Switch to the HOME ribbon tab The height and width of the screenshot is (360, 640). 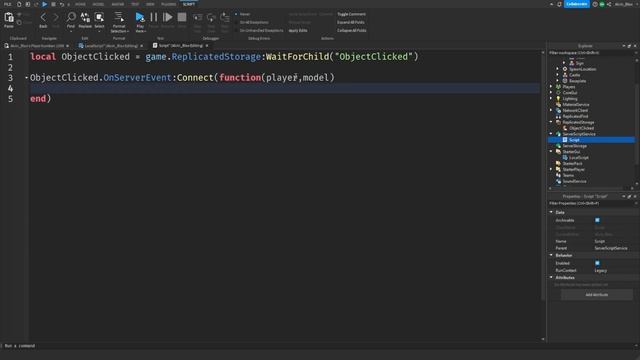coord(80,4)
